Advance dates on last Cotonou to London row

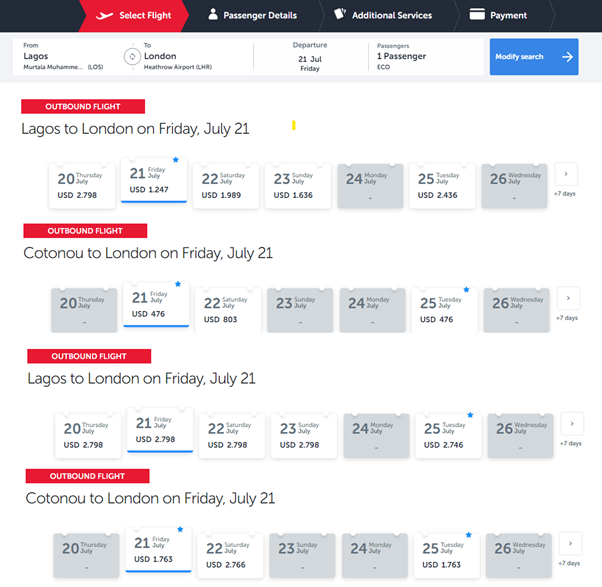570,544
